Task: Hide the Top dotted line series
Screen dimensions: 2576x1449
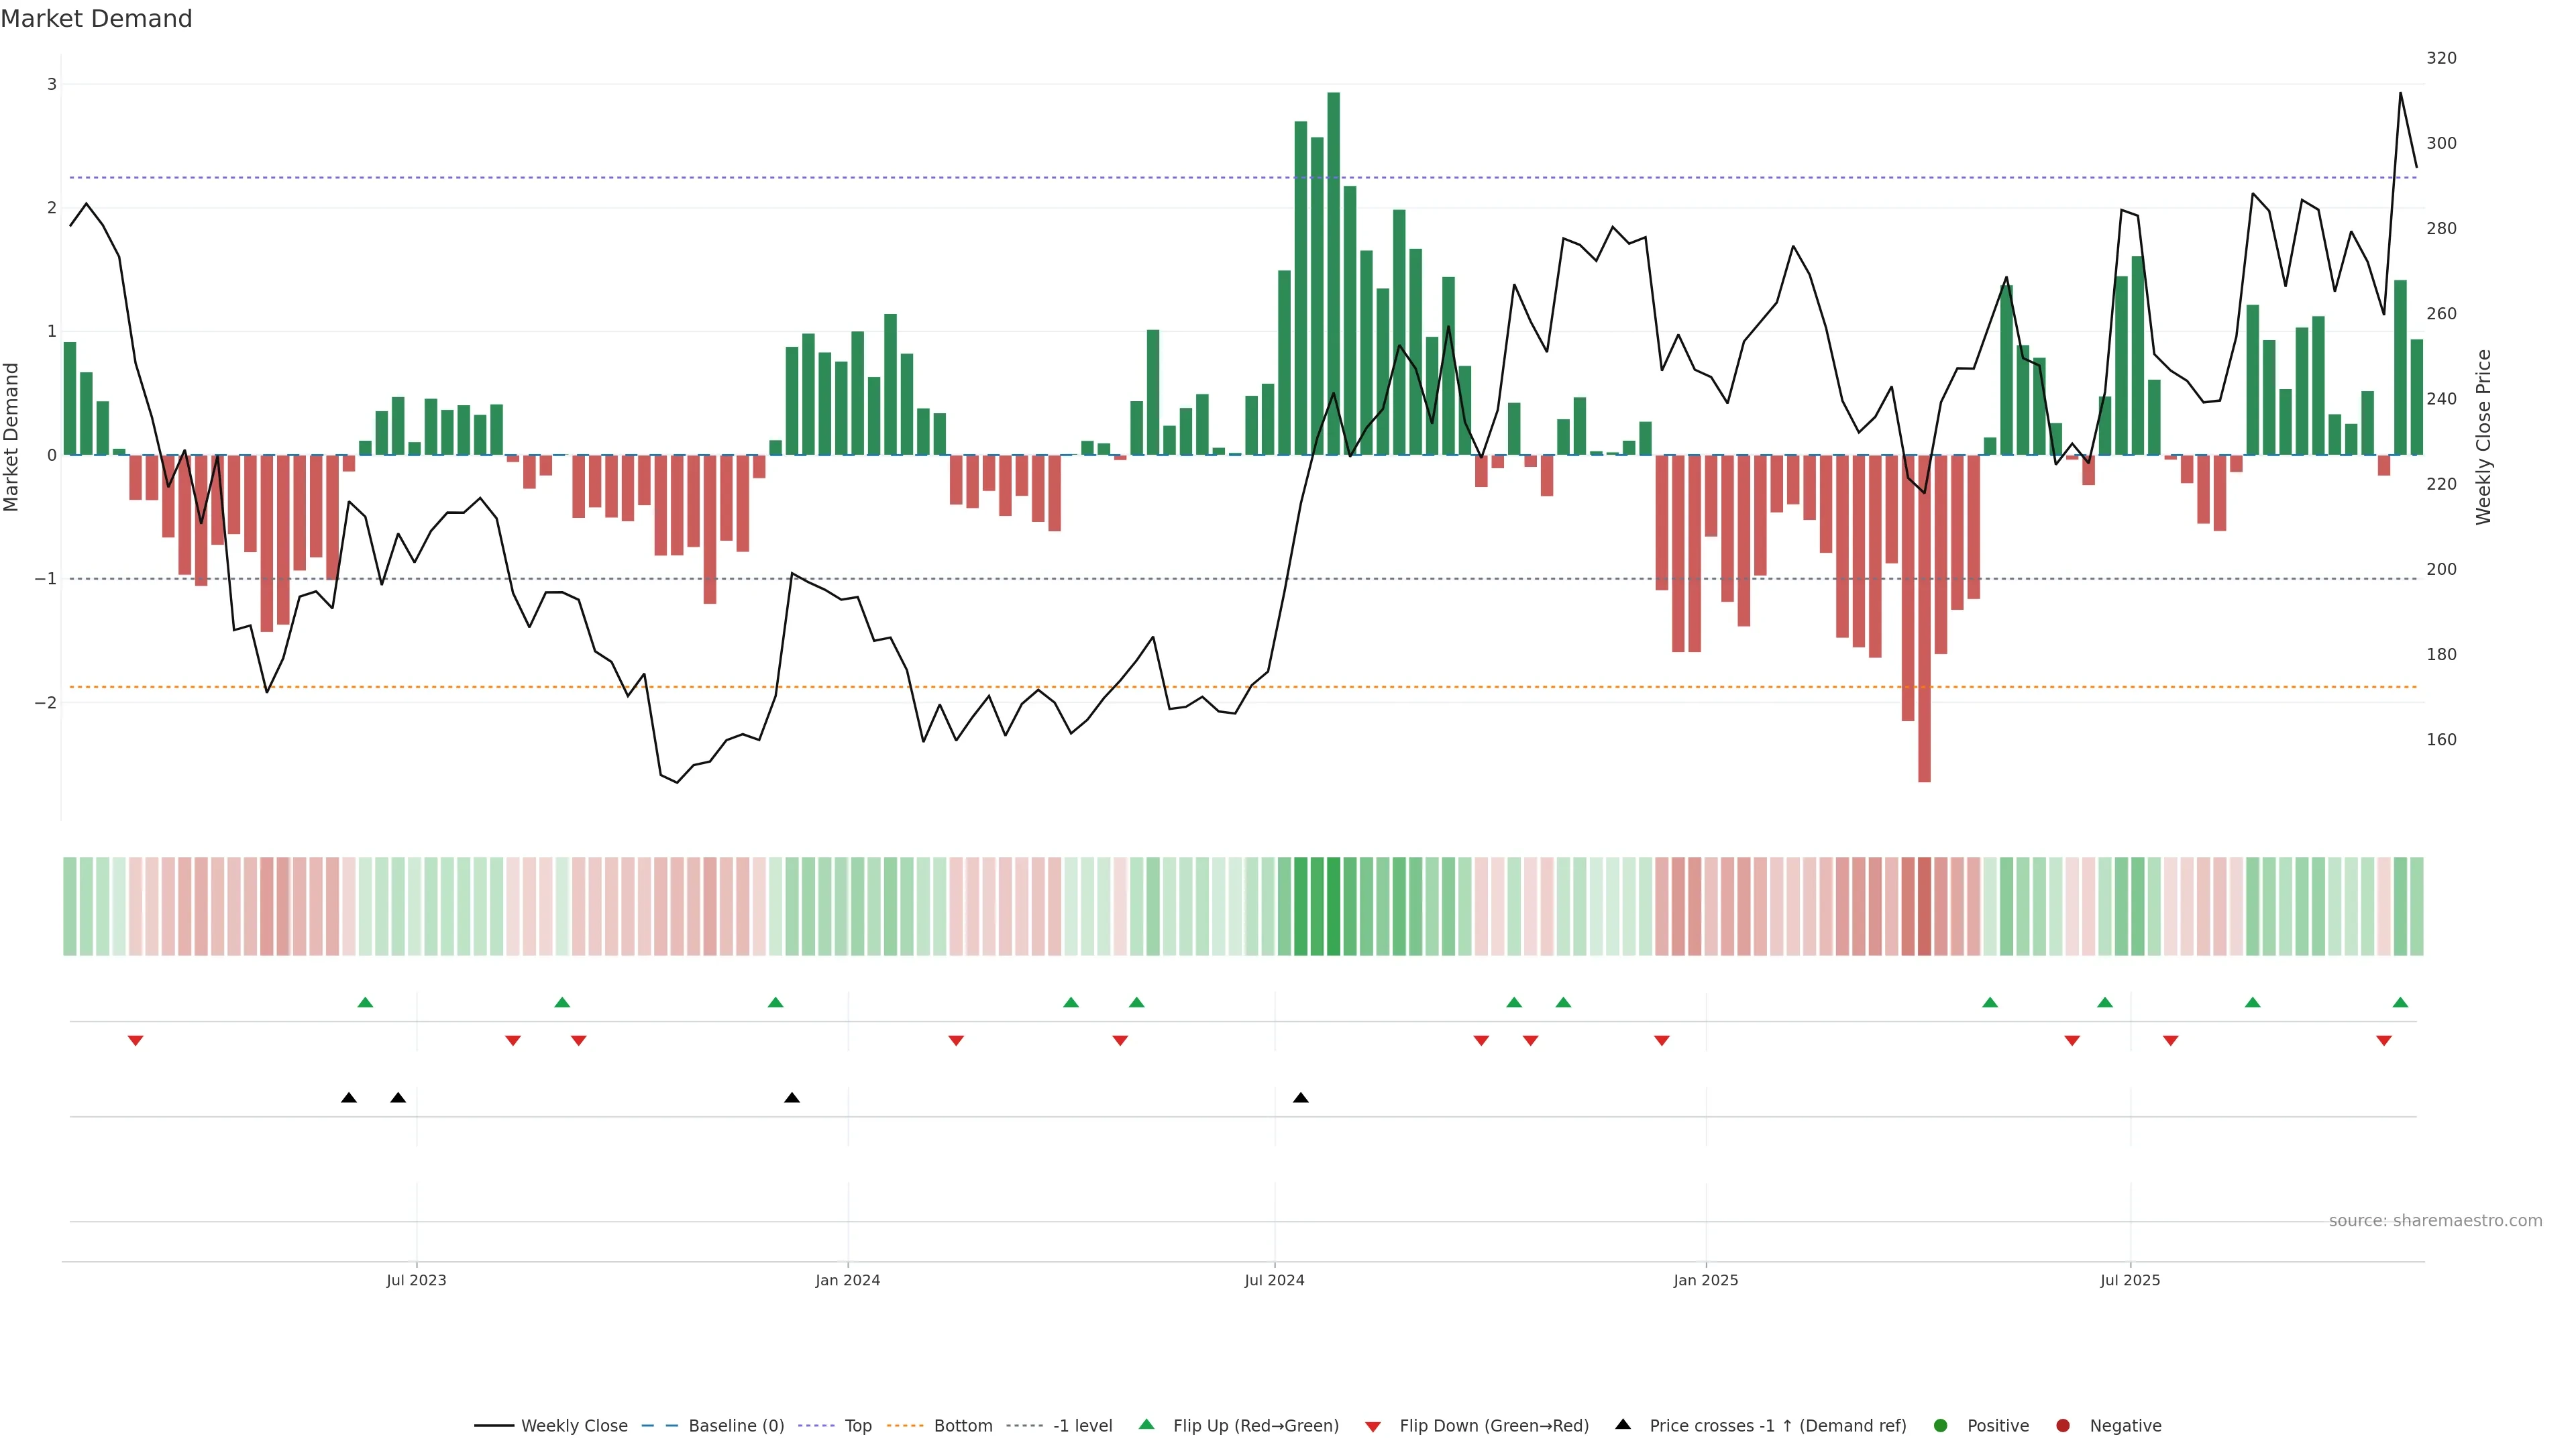Action: tap(857, 1426)
